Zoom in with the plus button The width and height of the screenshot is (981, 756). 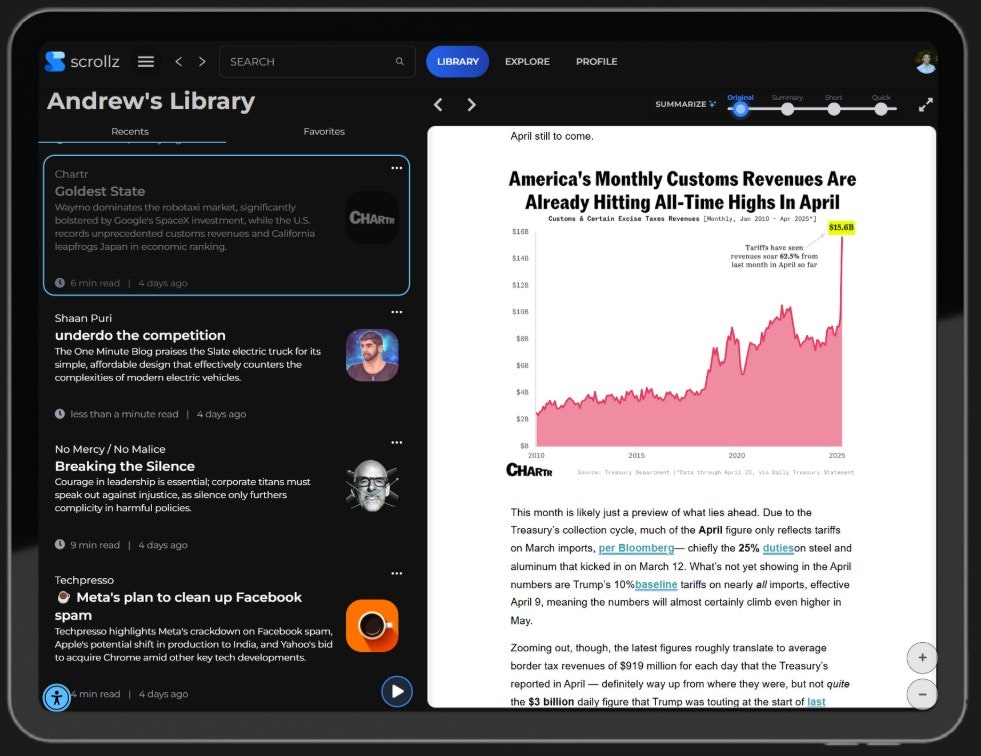[922, 658]
